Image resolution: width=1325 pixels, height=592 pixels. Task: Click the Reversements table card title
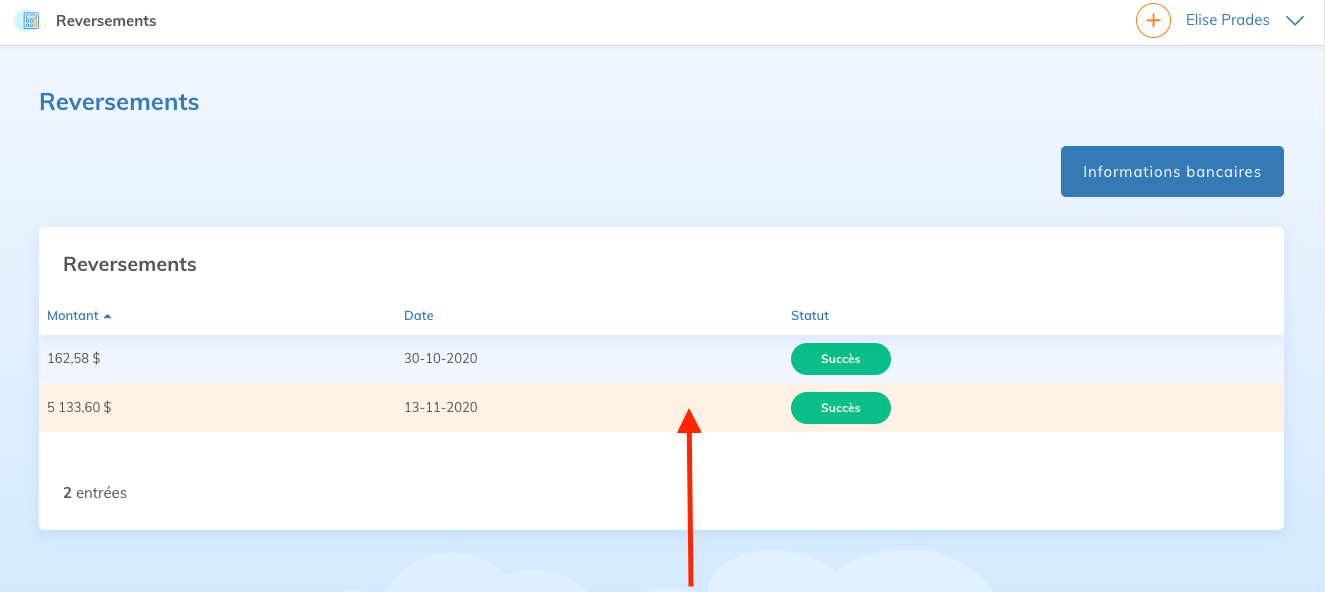coord(130,265)
